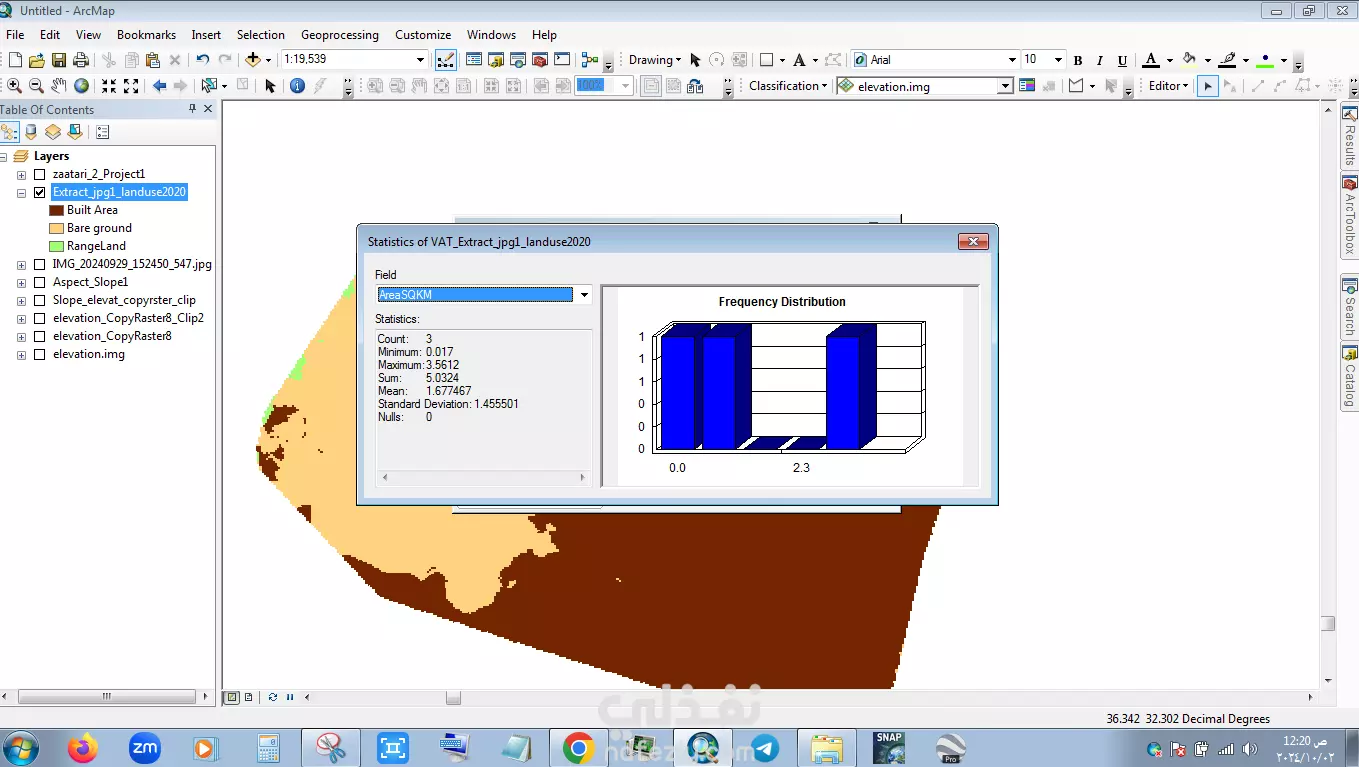Click the Built Area brown swatch
Screen dimensions: 1359x767
coord(57,210)
